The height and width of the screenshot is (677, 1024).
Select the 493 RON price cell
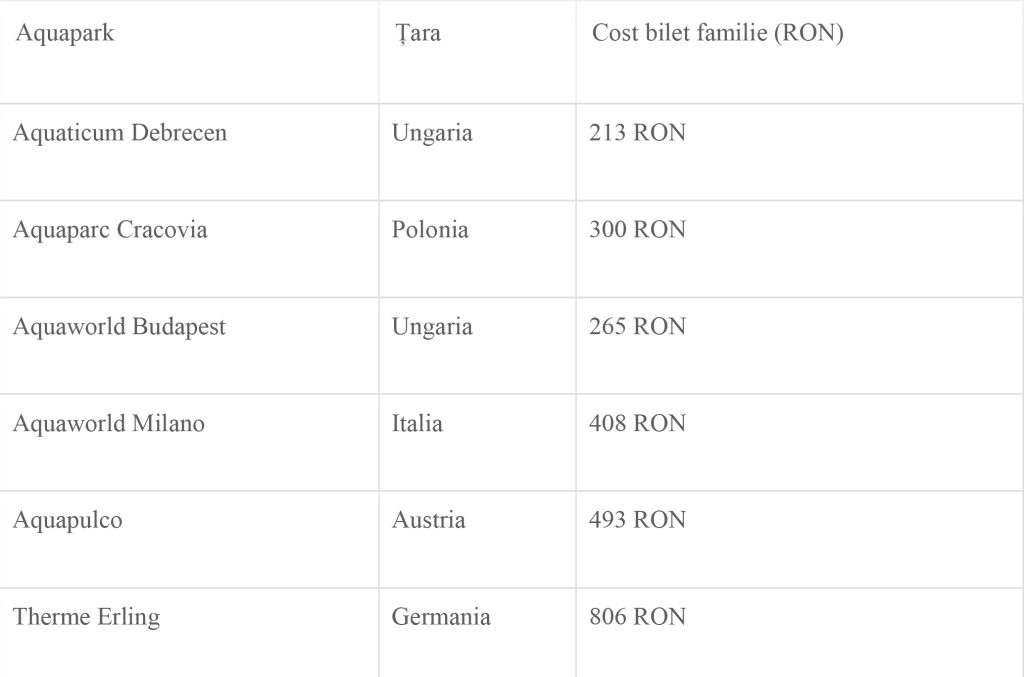click(637, 521)
